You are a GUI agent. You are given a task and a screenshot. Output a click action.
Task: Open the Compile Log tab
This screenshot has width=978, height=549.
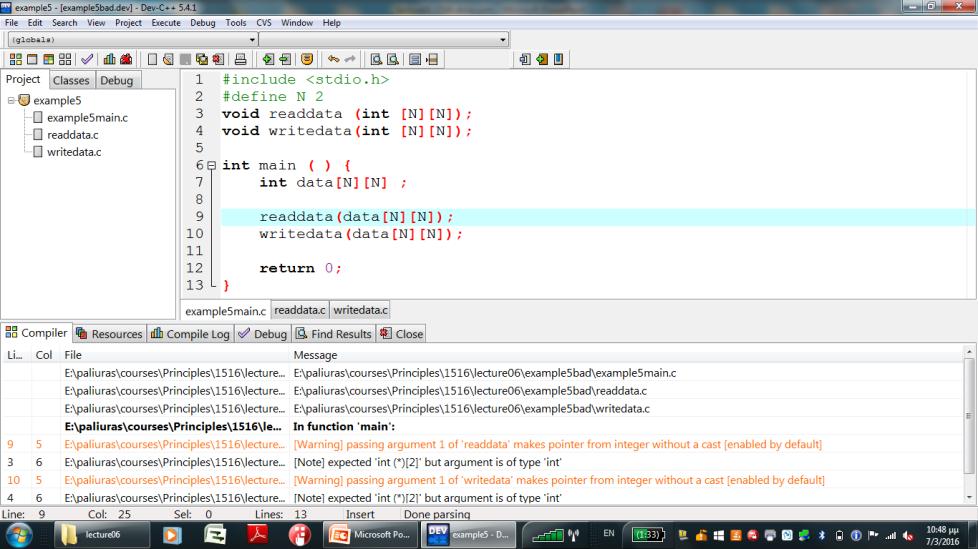(x=191, y=334)
